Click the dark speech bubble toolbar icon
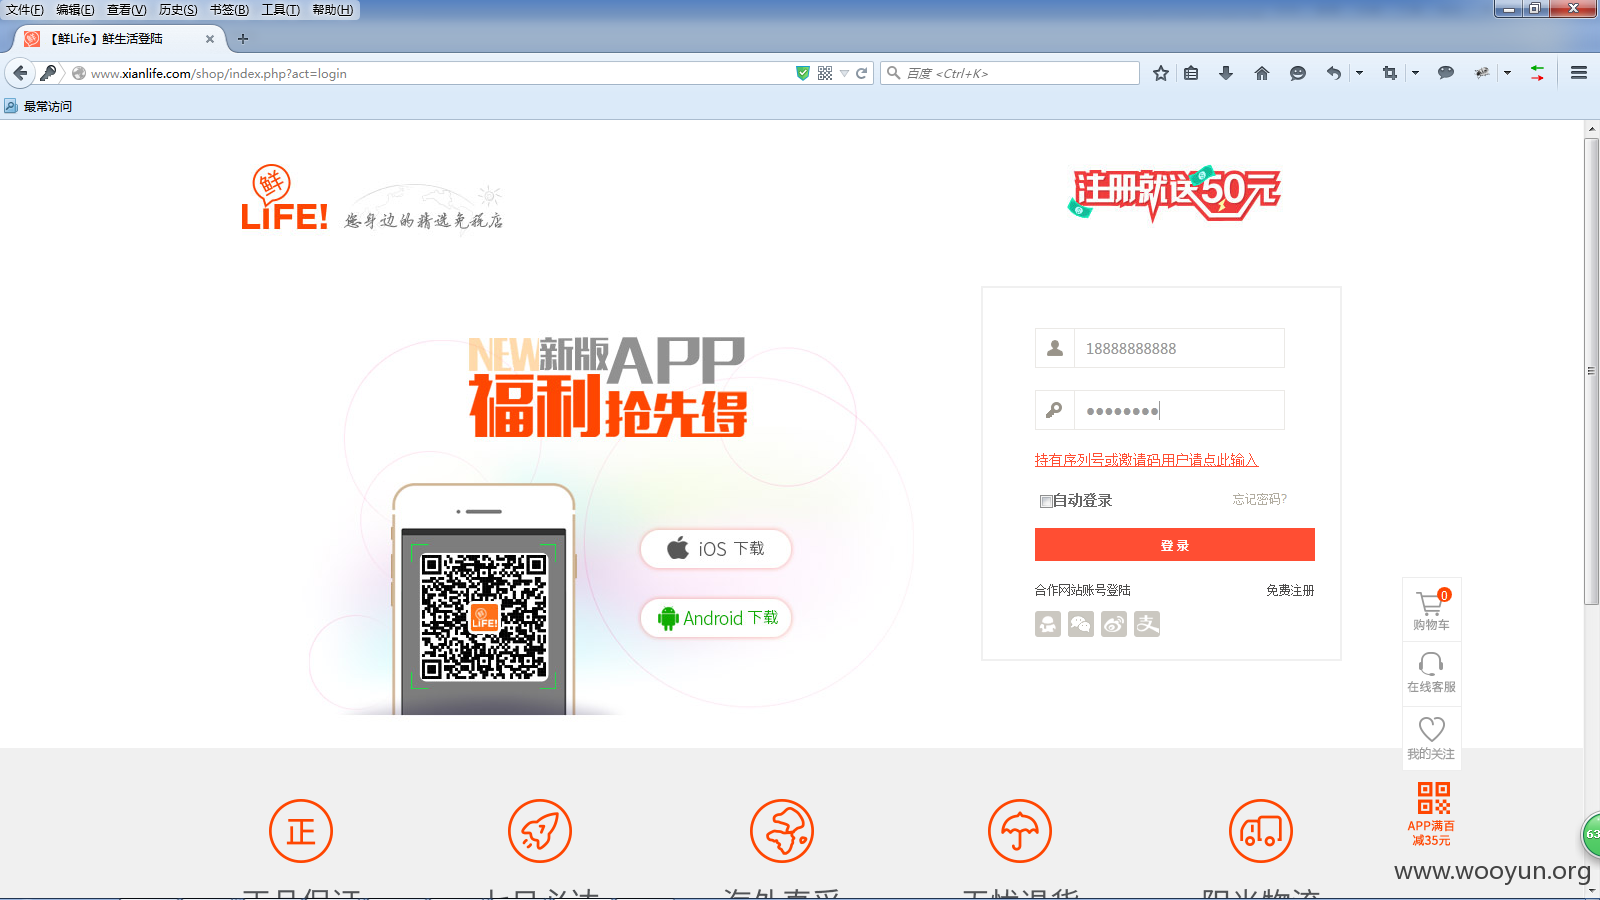This screenshot has width=1600, height=900. [1446, 73]
